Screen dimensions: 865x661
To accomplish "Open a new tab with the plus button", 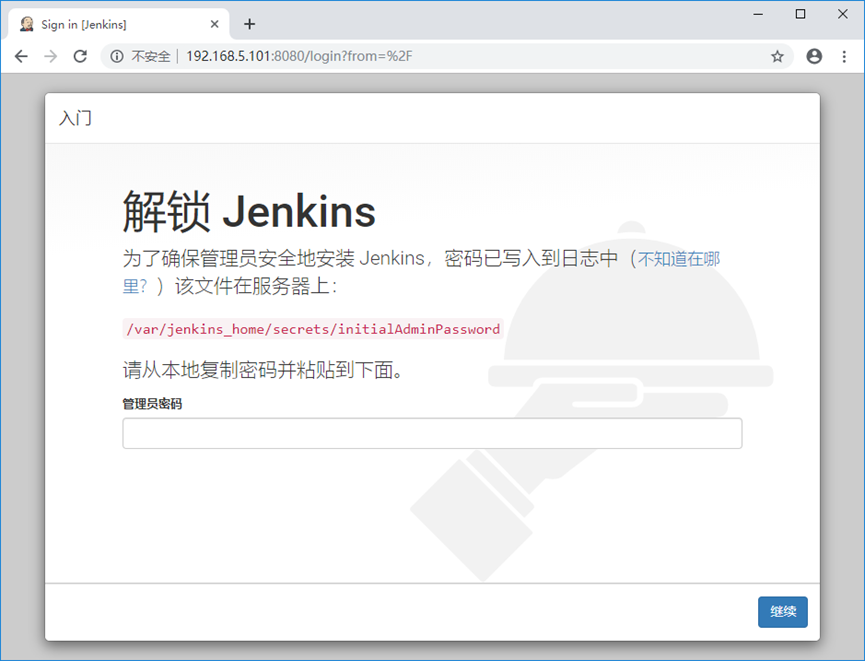I will point(249,24).
